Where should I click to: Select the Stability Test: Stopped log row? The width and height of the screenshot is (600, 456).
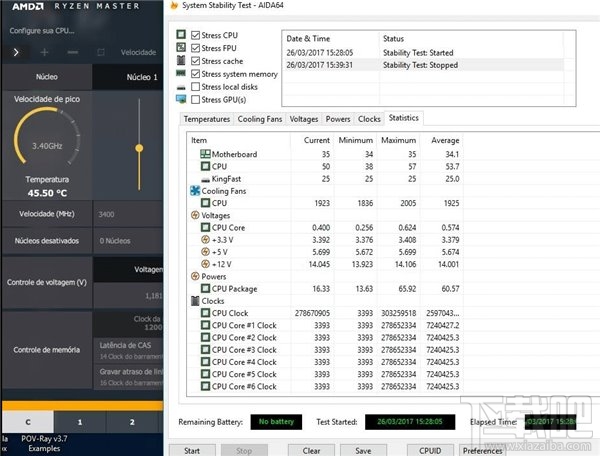click(423, 65)
